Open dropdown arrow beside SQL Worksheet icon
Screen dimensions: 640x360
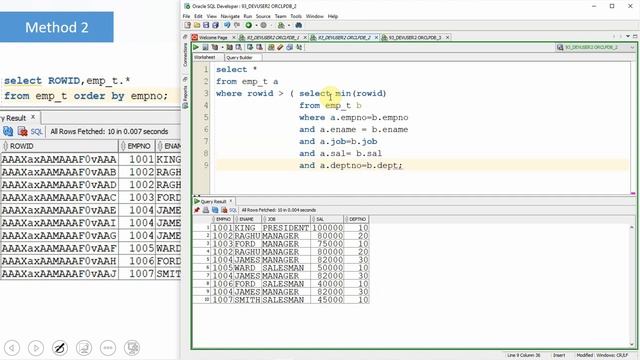(289, 25)
